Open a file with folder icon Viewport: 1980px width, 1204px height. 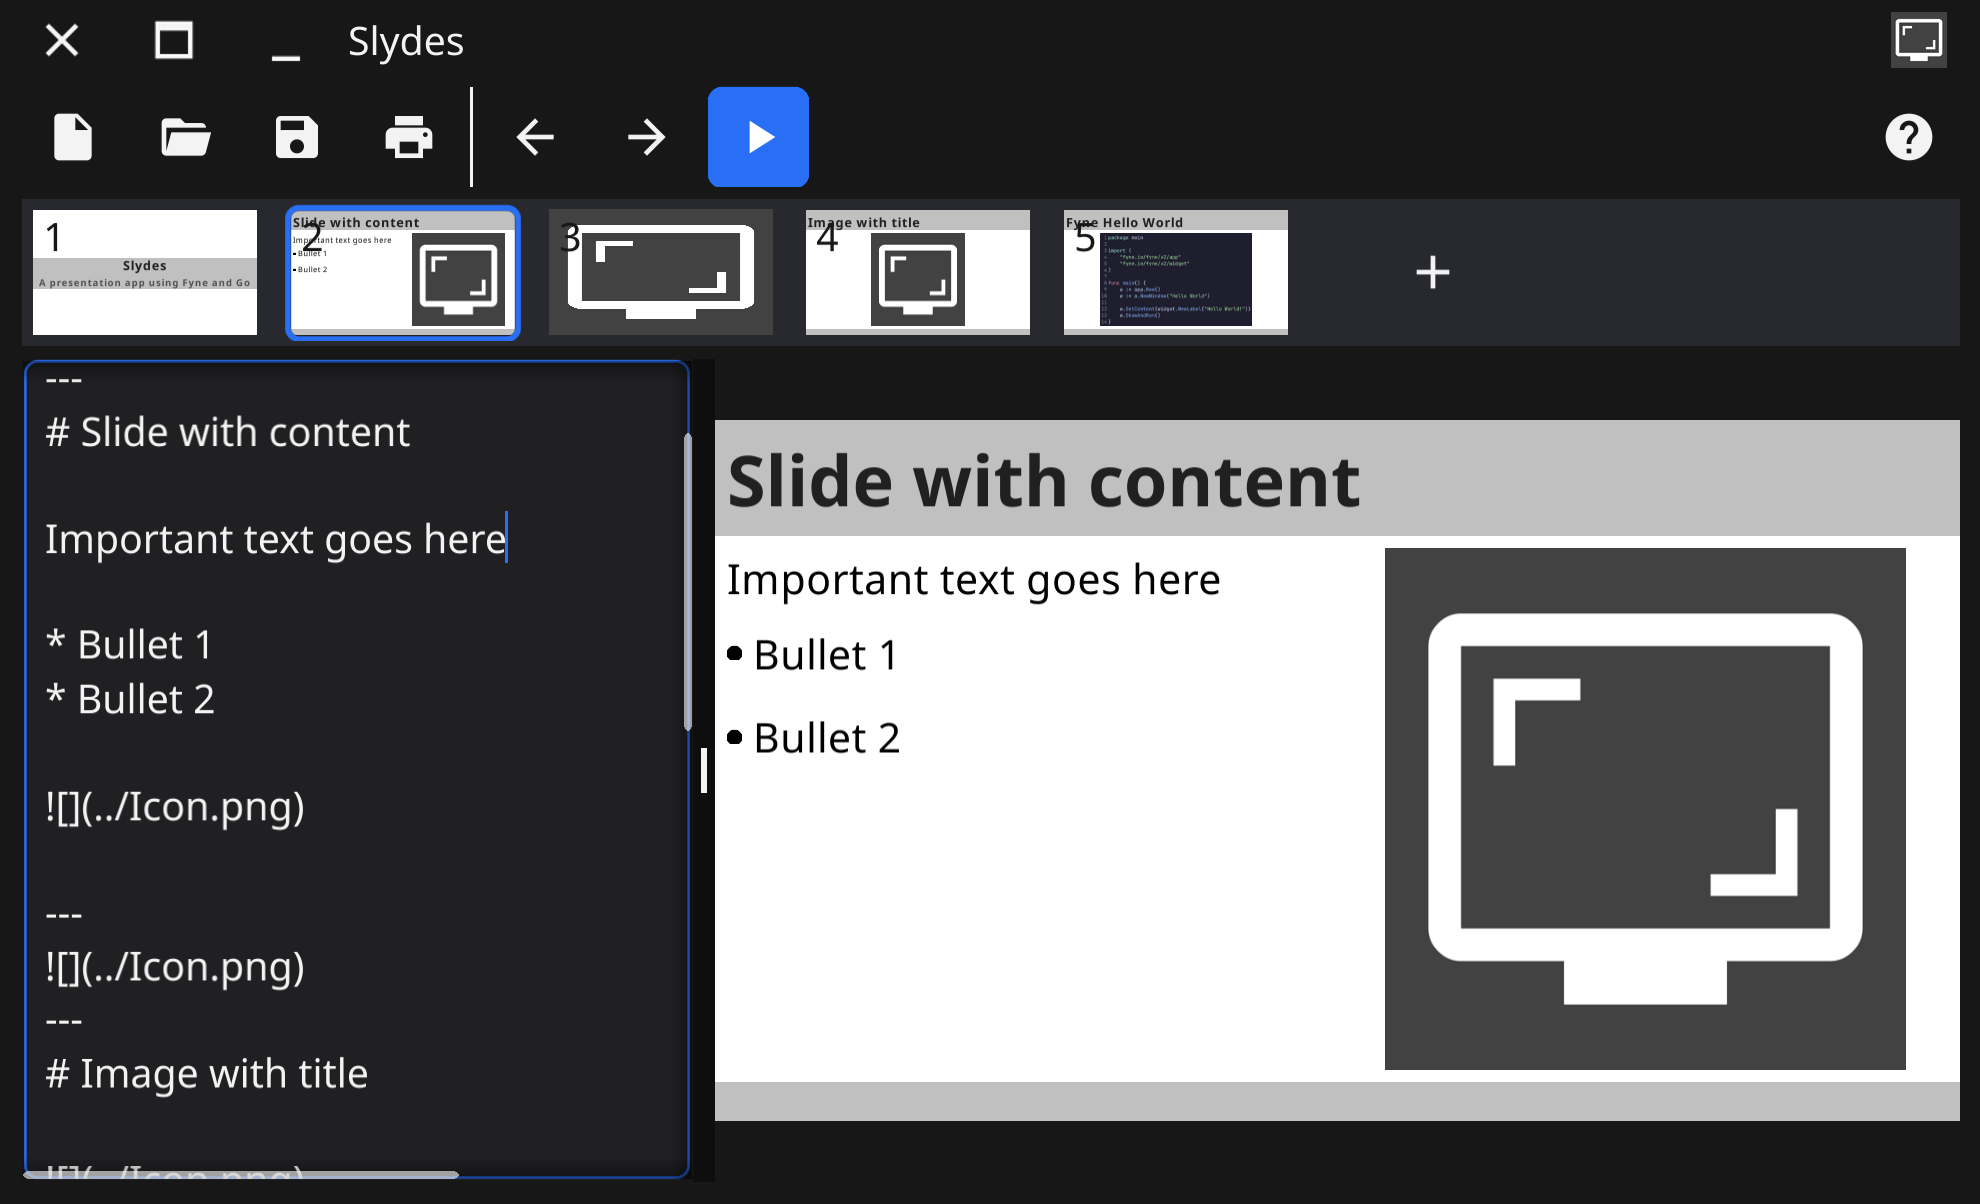pyautogui.click(x=185, y=137)
